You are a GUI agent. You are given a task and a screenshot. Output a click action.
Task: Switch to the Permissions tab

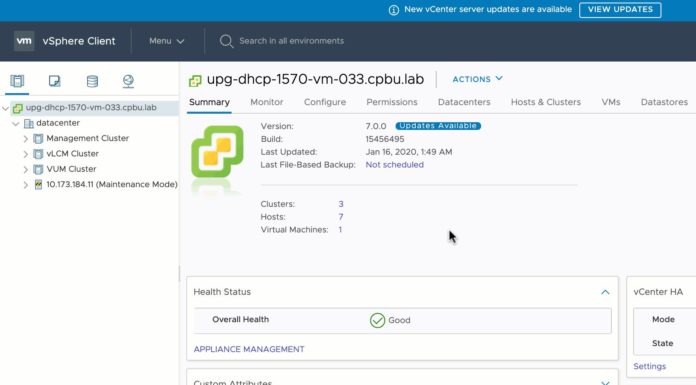(392, 102)
